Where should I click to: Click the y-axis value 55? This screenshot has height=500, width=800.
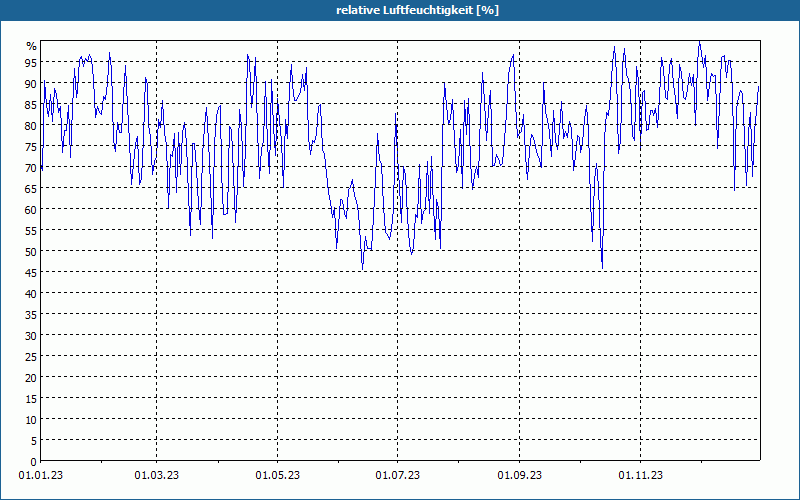[x=31, y=231]
